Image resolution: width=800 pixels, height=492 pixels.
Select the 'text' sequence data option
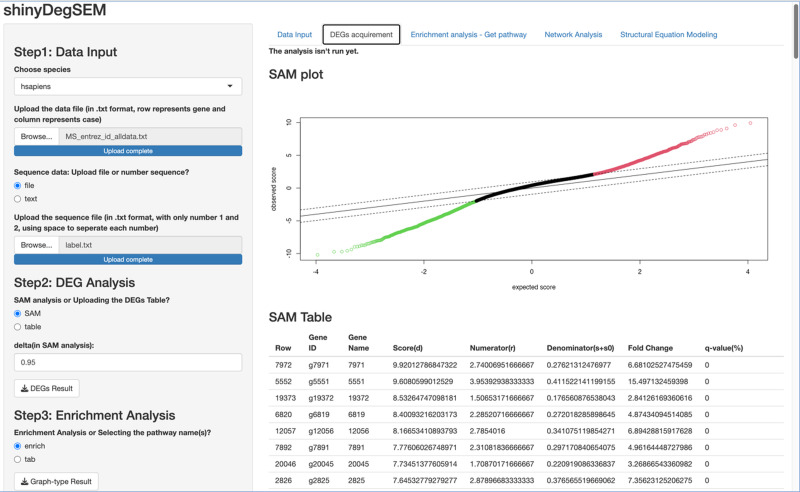pyautogui.click(x=17, y=199)
